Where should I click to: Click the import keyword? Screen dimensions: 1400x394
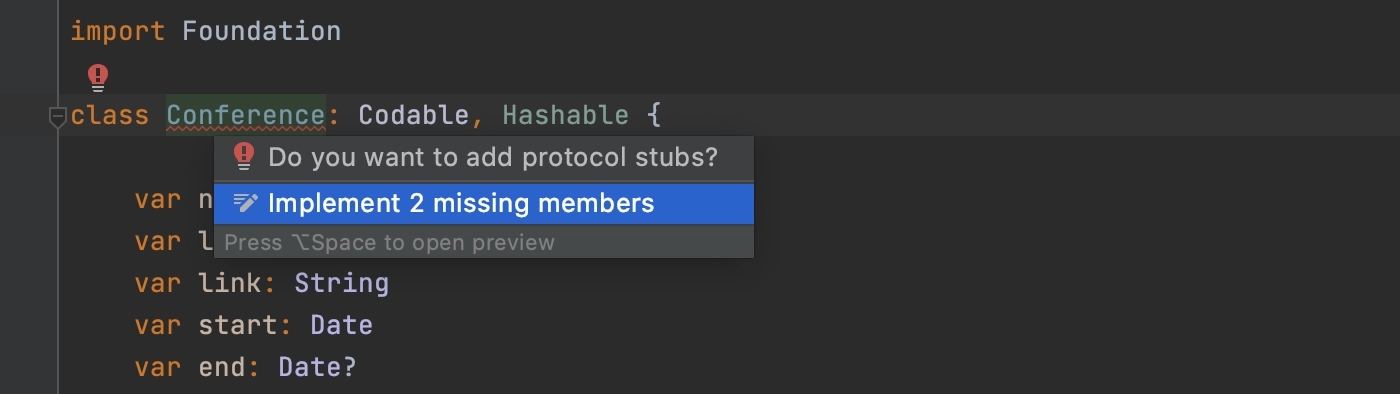[x=118, y=31]
